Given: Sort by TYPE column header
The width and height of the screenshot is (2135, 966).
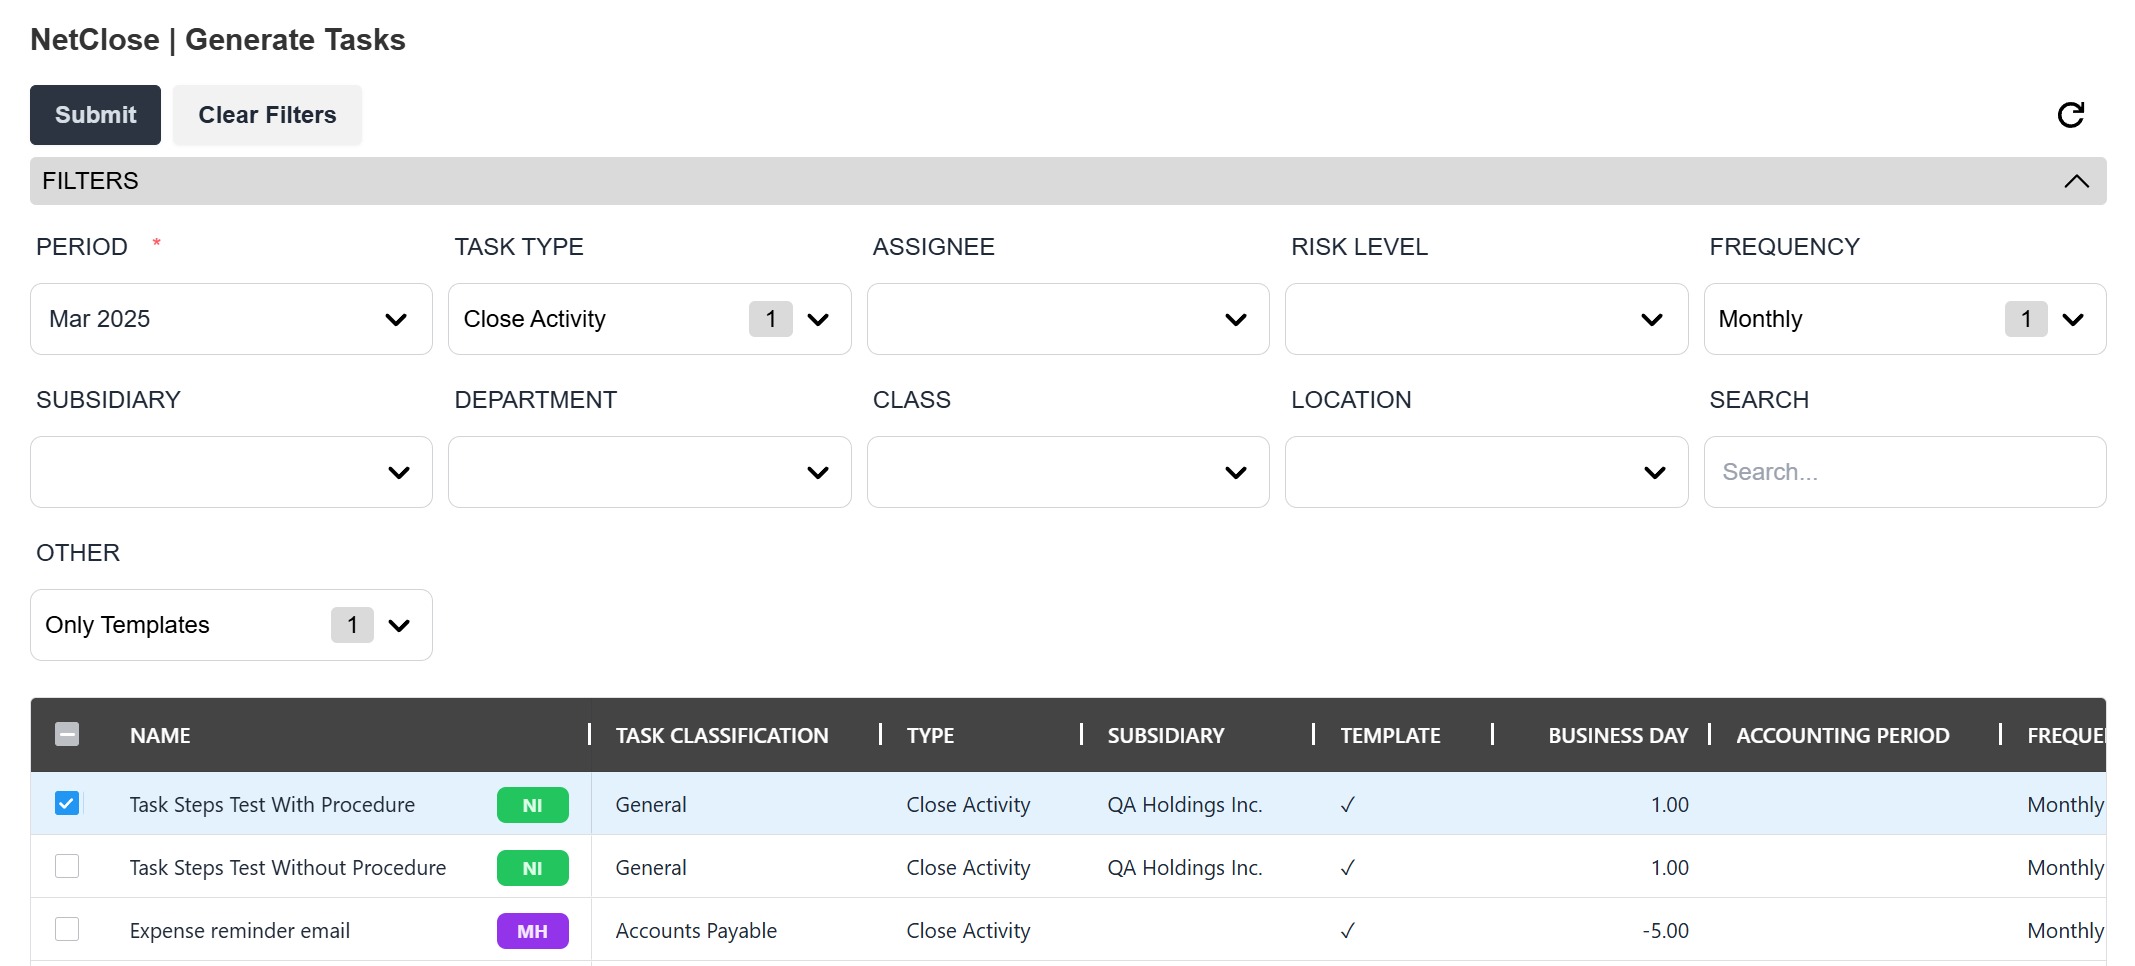Looking at the screenshot, I should tap(930, 736).
